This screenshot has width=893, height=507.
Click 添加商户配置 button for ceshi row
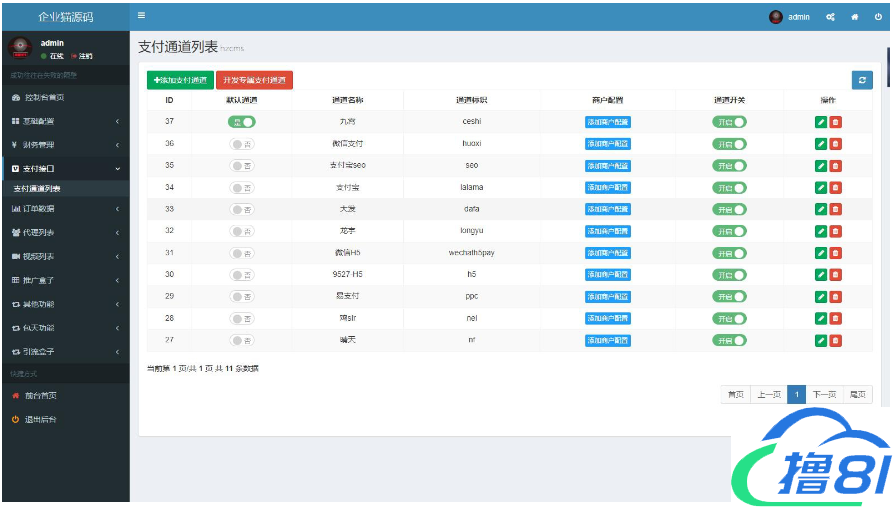tap(608, 122)
